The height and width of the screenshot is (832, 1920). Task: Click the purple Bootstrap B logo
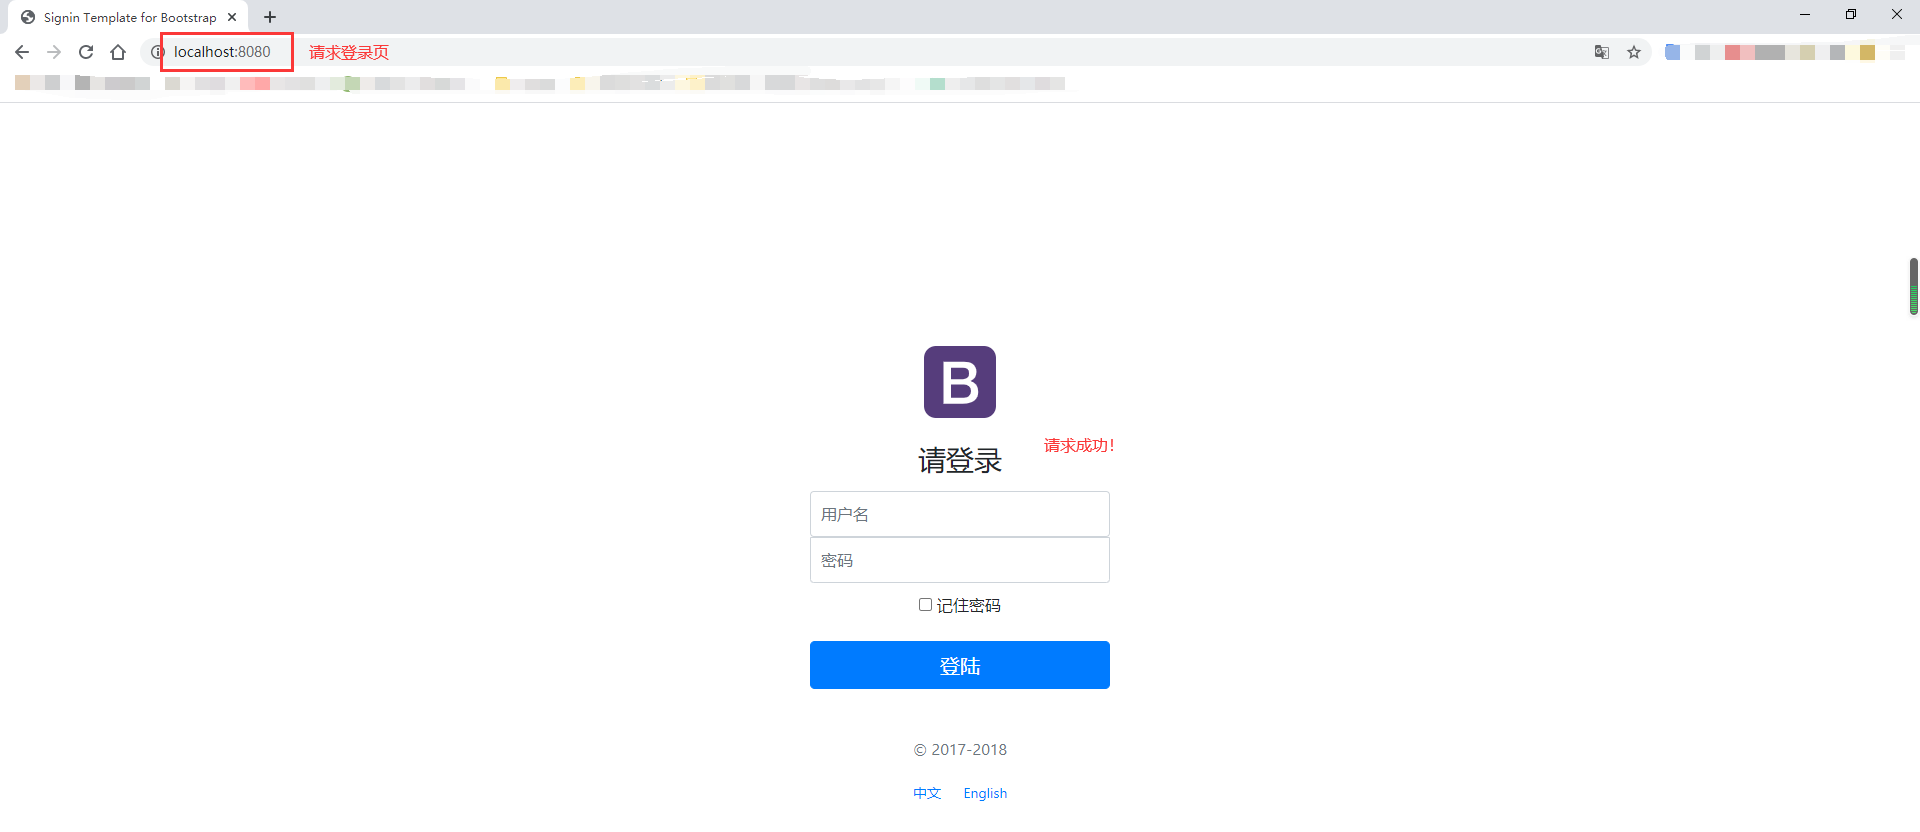pyautogui.click(x=960, y=382)
